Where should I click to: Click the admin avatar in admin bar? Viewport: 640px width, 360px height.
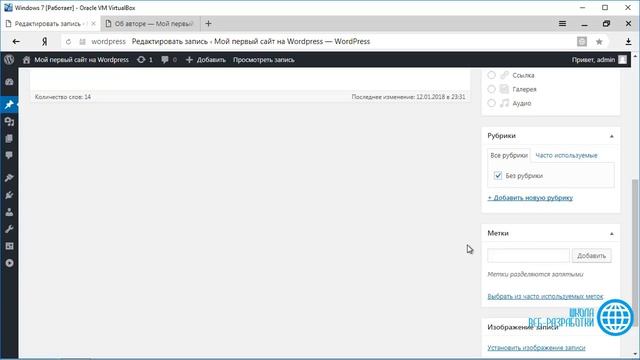622,60
